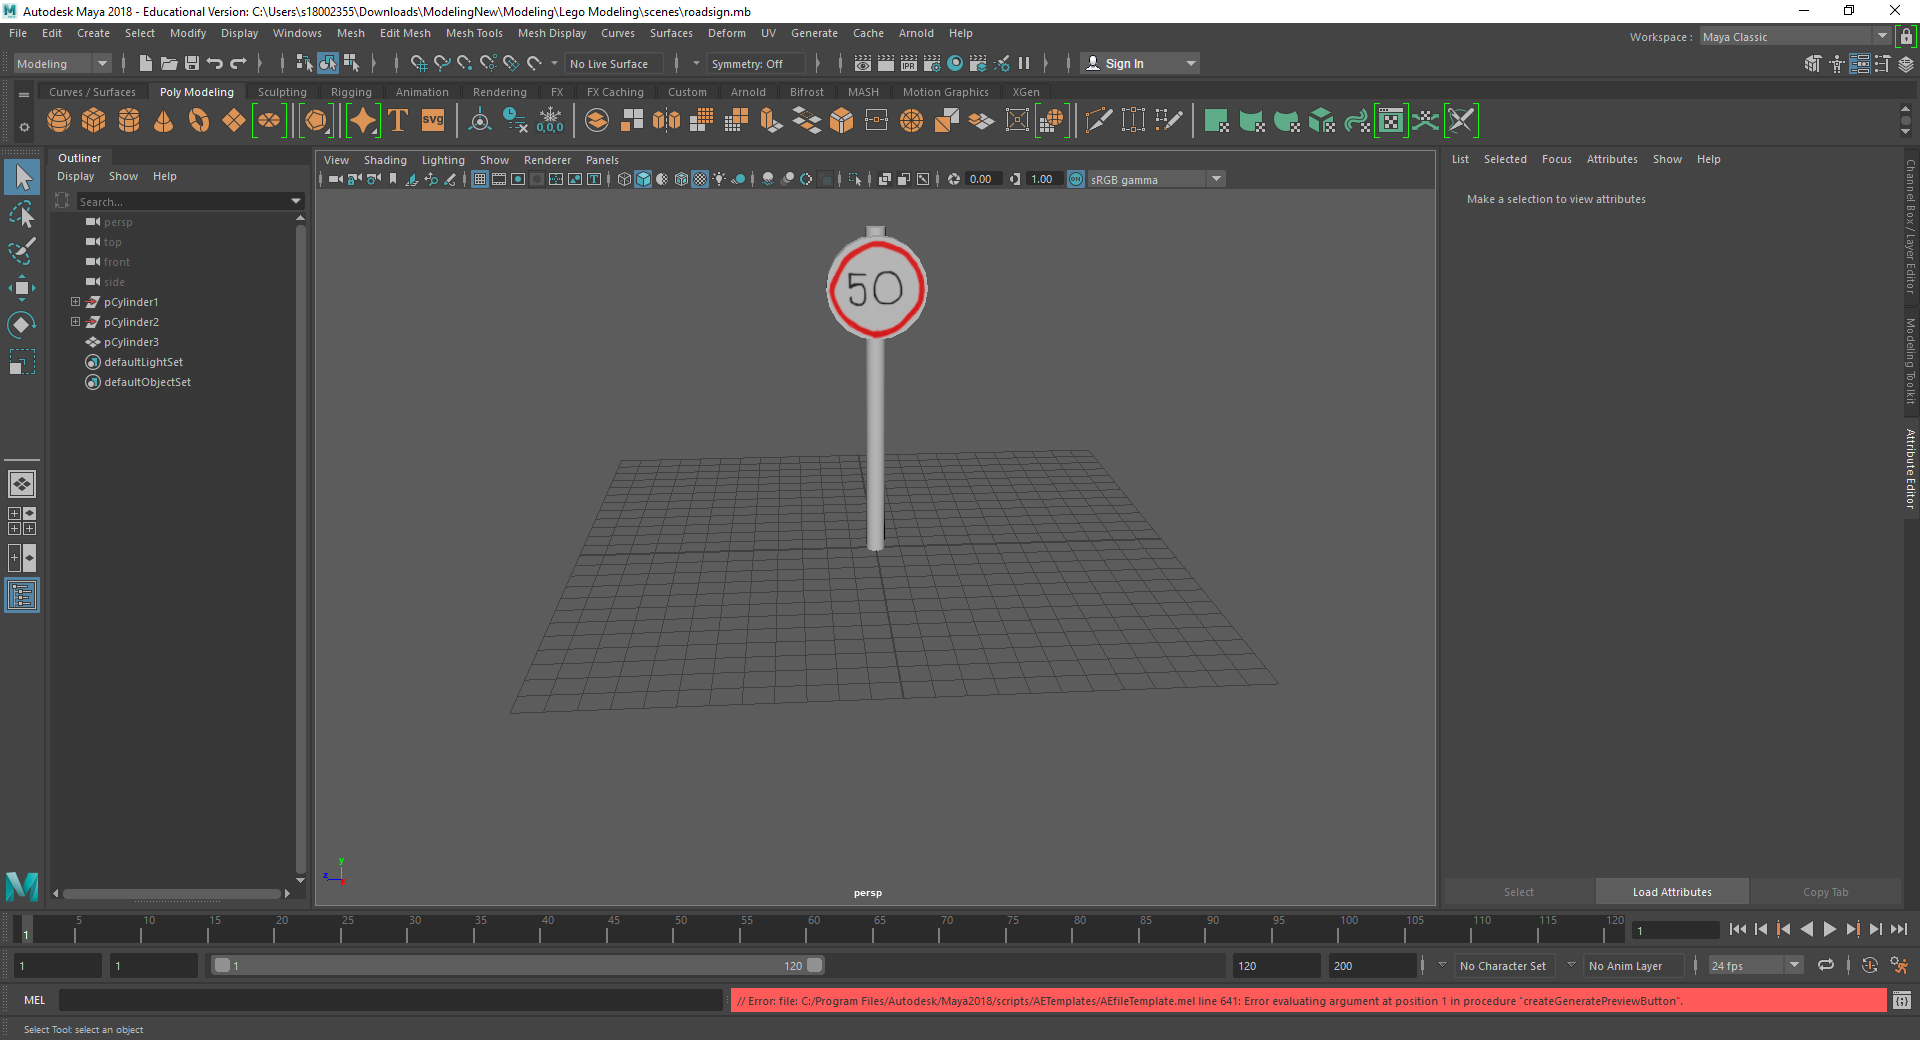Click the Sign In button
Screen dimensions: 1920x1040
(1124, 63)
